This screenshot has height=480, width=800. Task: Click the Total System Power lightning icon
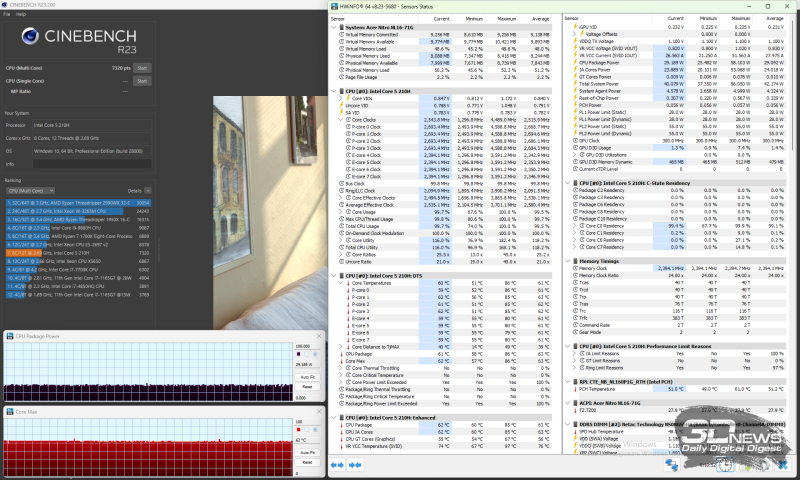576,84
